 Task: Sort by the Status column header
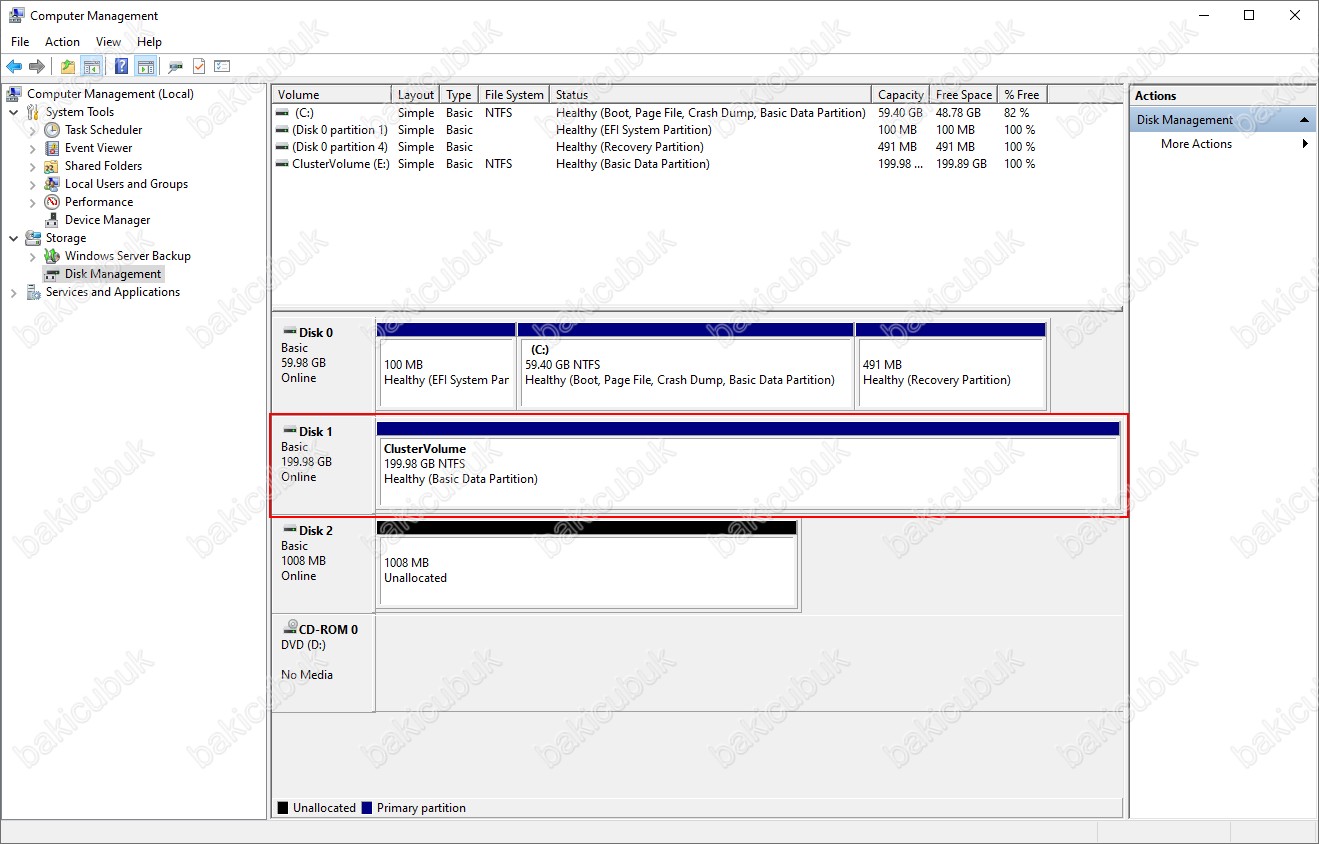point(711,95)
